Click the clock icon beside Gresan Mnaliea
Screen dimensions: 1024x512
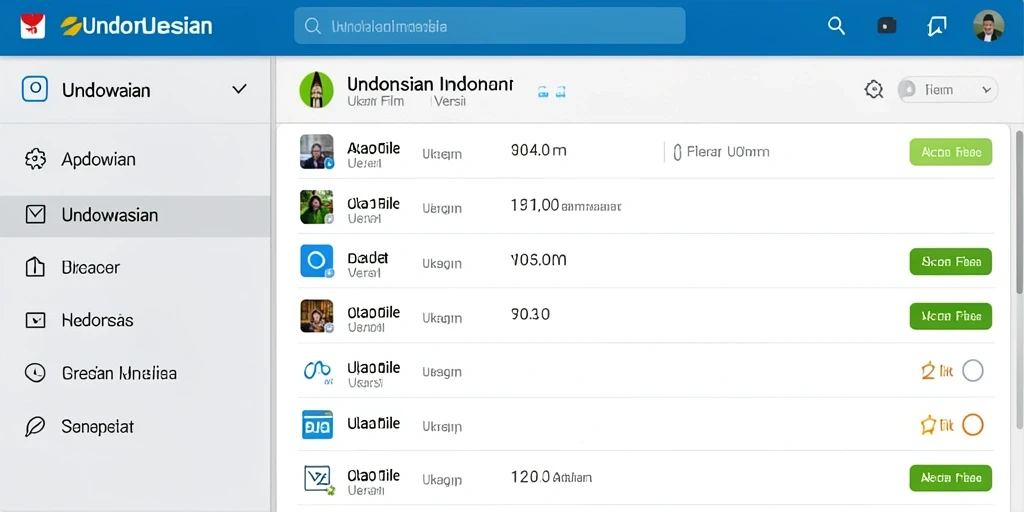click(x=35, y=373)
